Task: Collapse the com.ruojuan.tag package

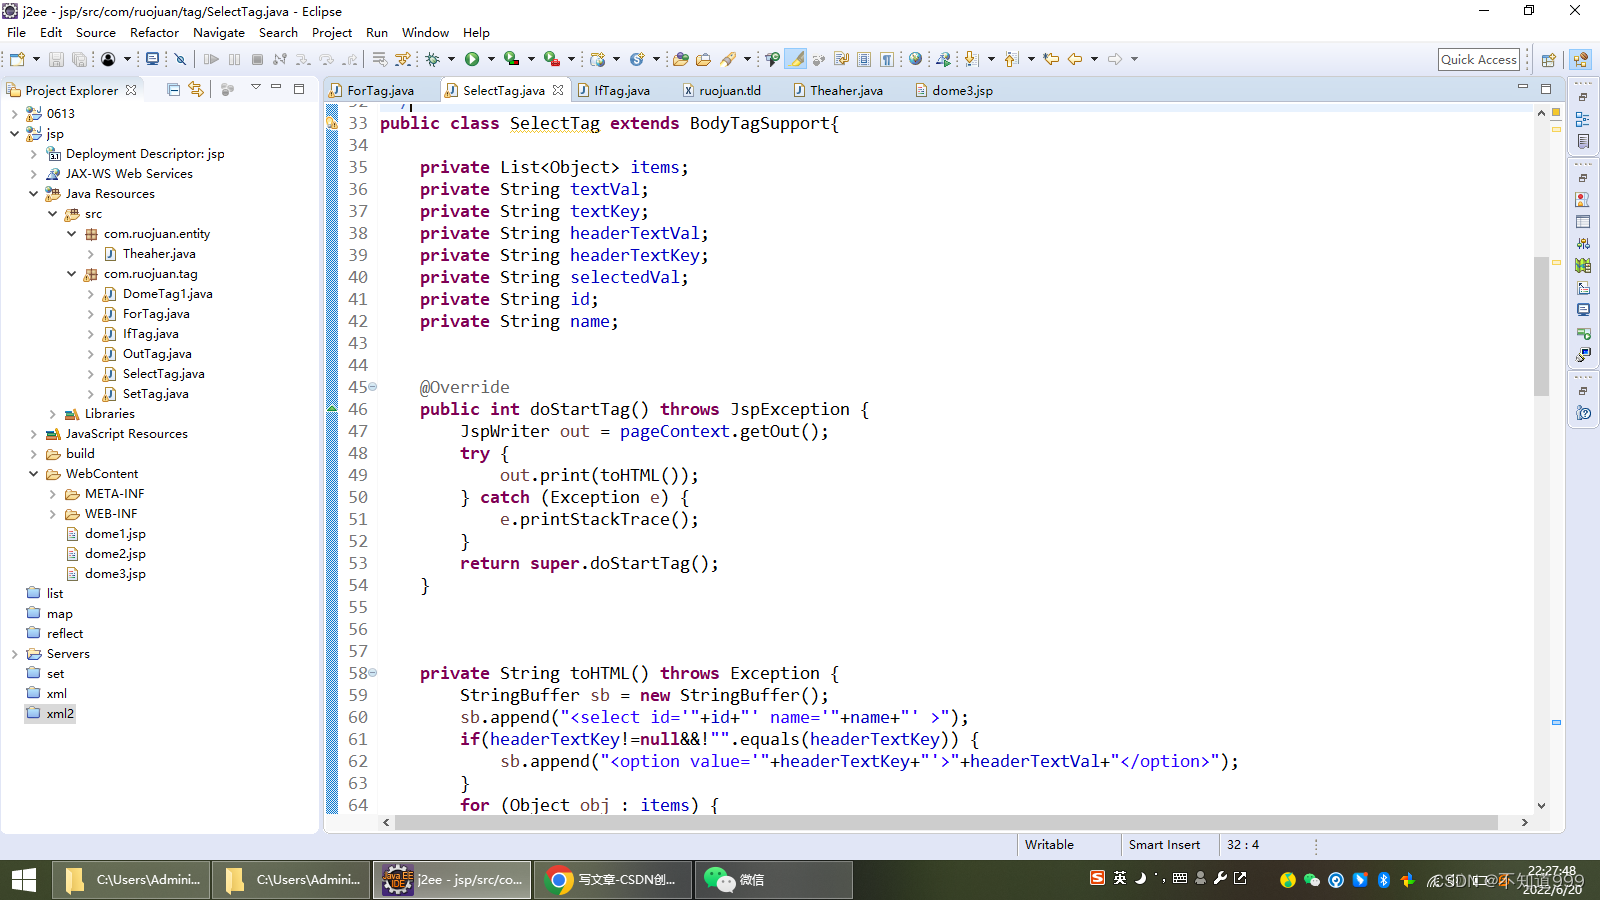Action: point(71,273)
